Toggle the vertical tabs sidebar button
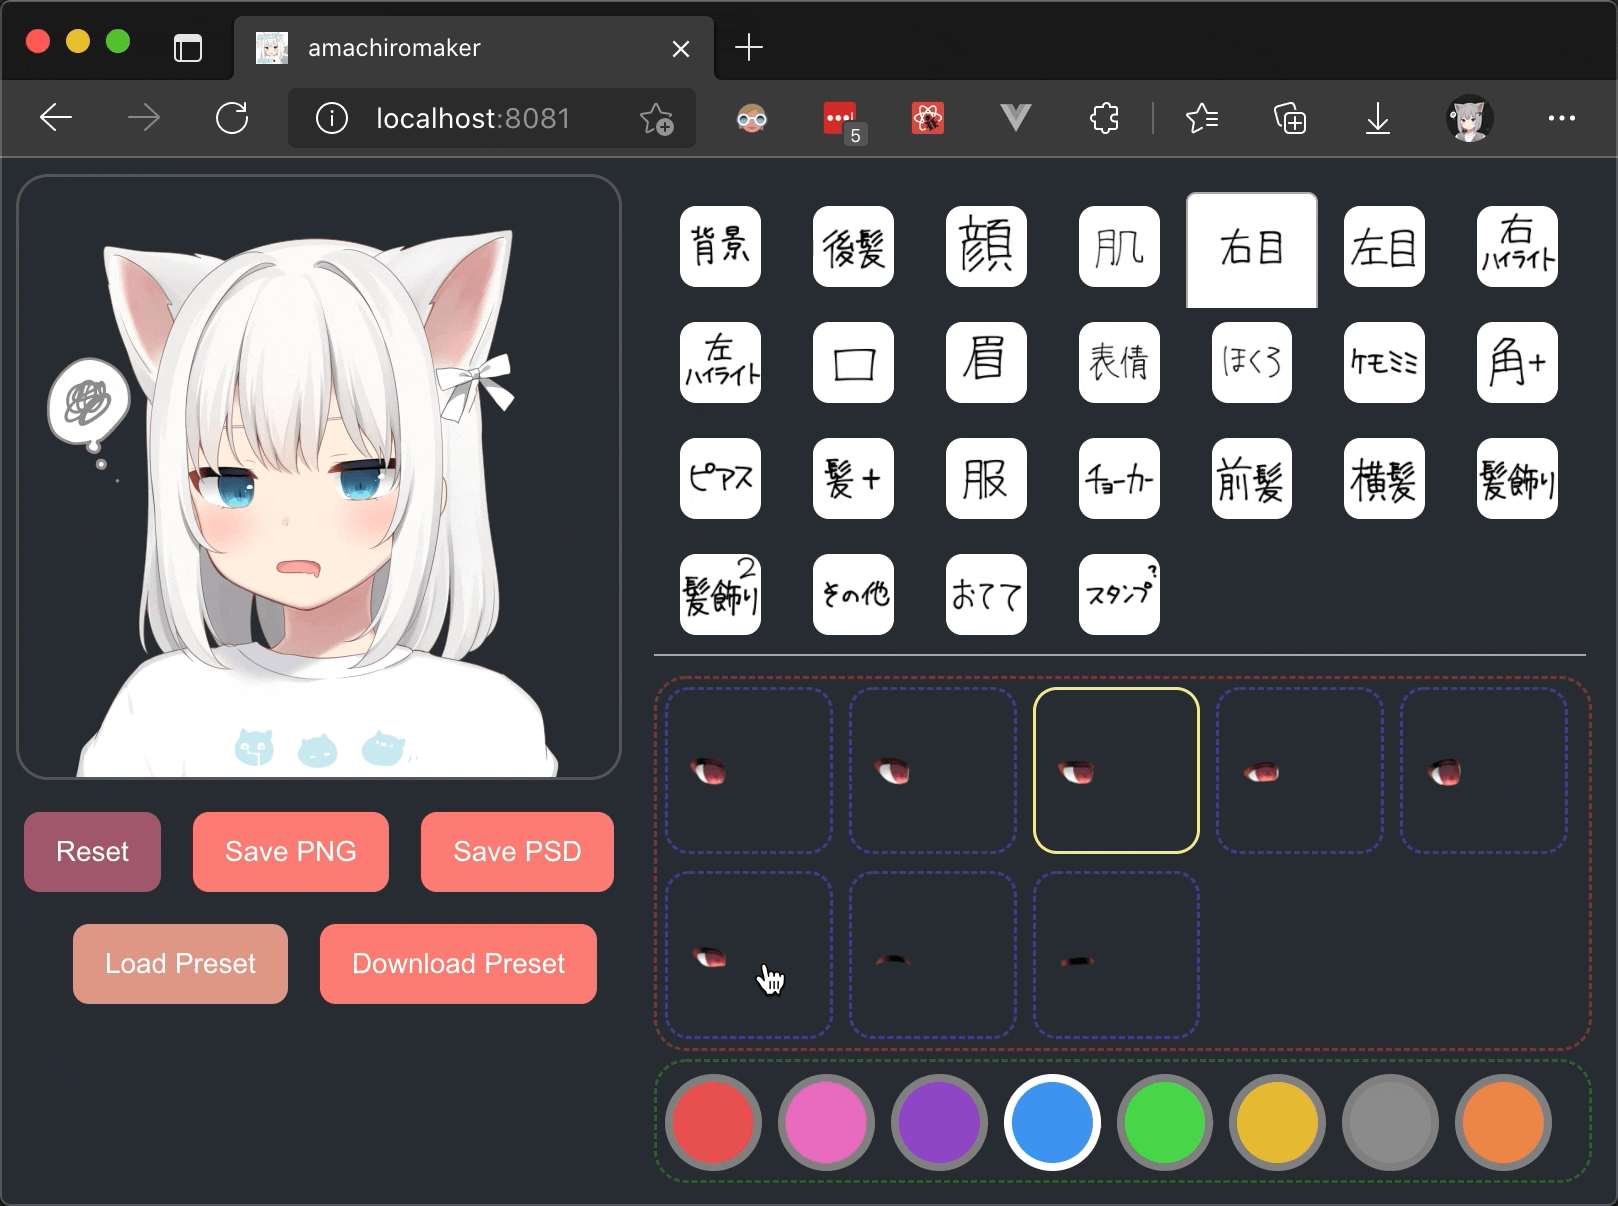 tap(188, 47)
